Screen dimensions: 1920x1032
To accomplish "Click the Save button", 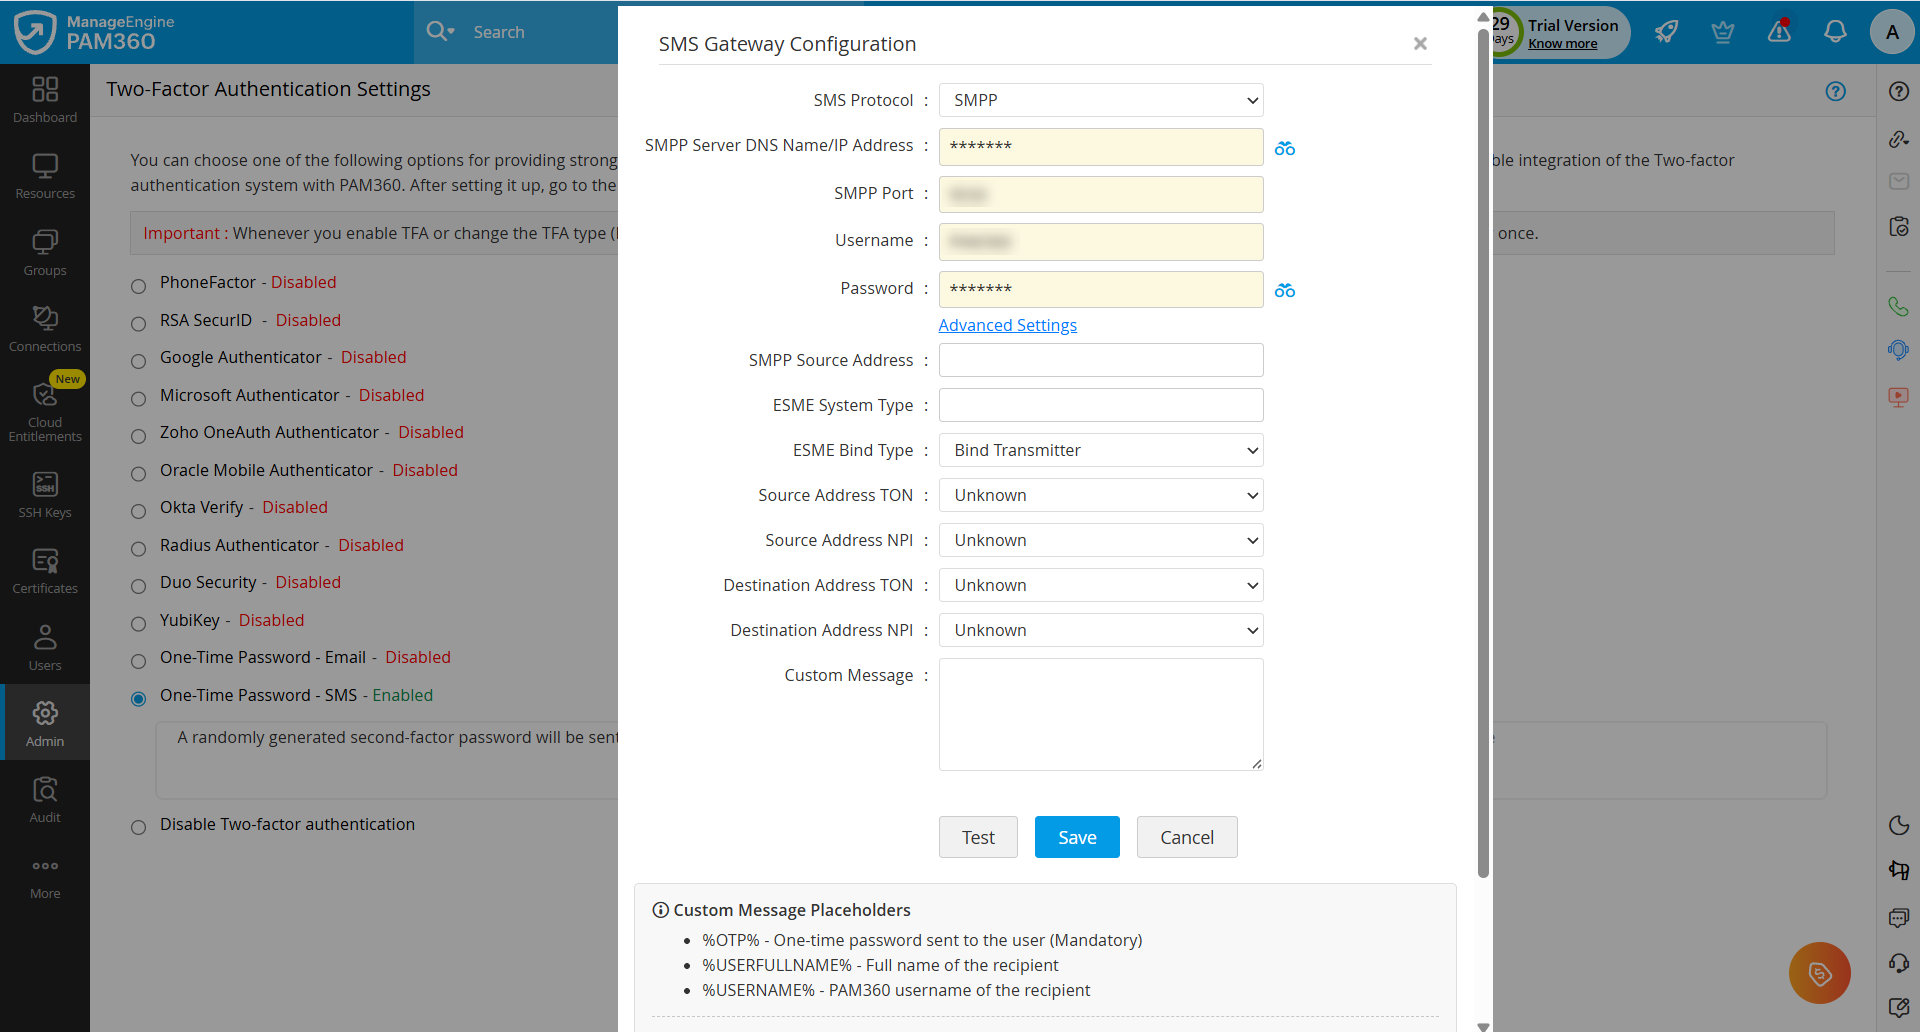I will point(1077,837).
